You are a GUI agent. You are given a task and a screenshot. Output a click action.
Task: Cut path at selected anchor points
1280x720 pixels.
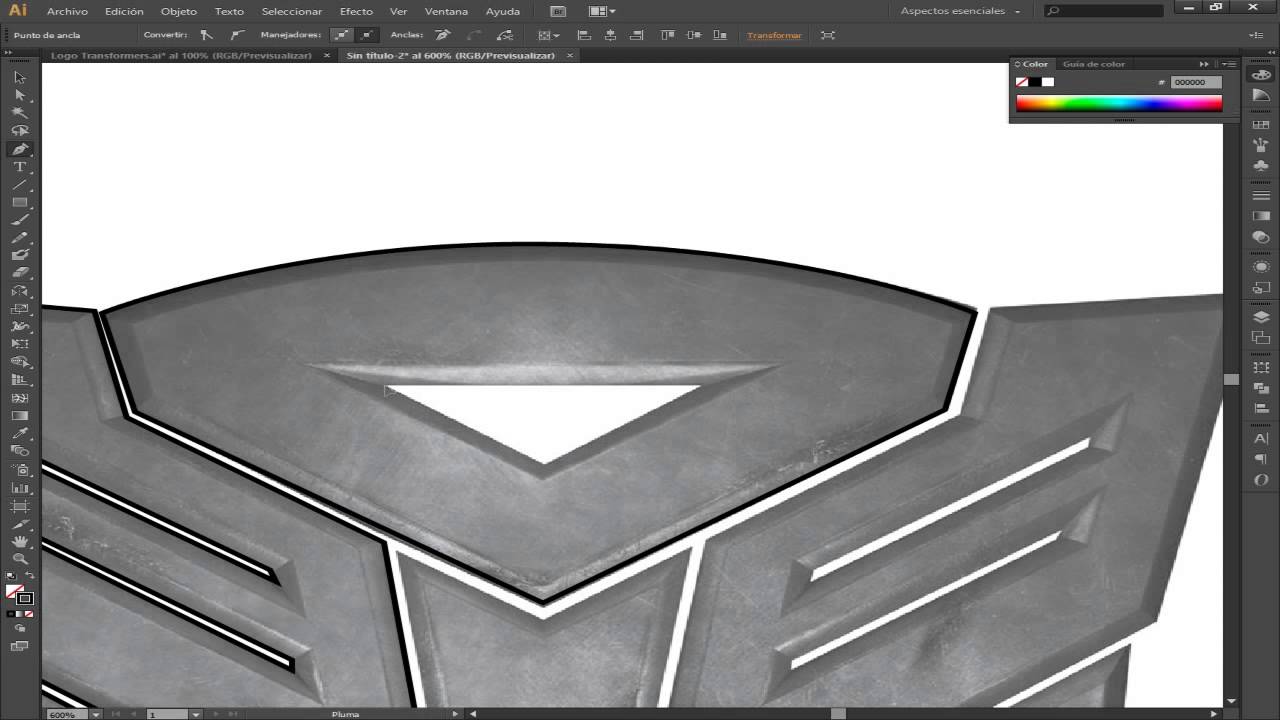click(505, 35)
